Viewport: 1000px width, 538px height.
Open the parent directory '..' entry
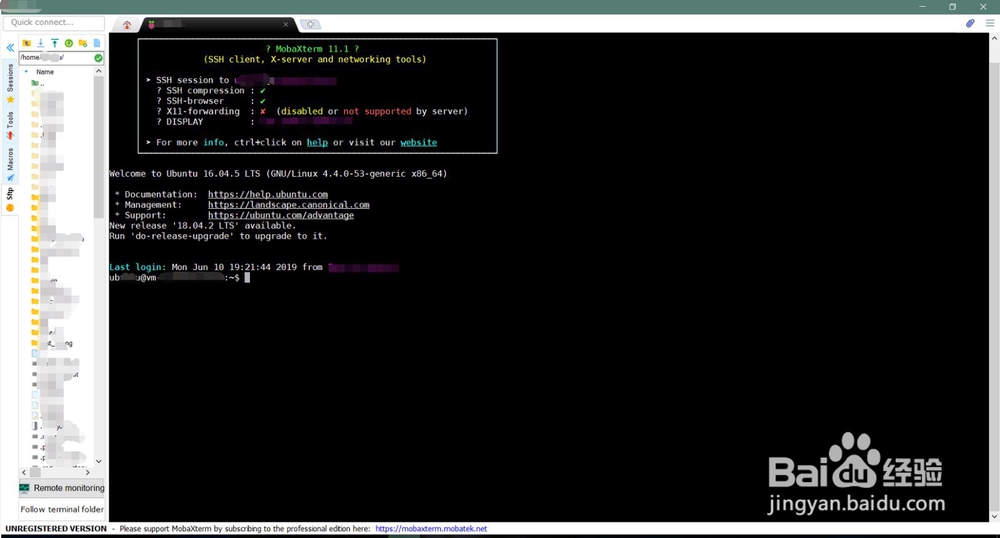point(38,84)
